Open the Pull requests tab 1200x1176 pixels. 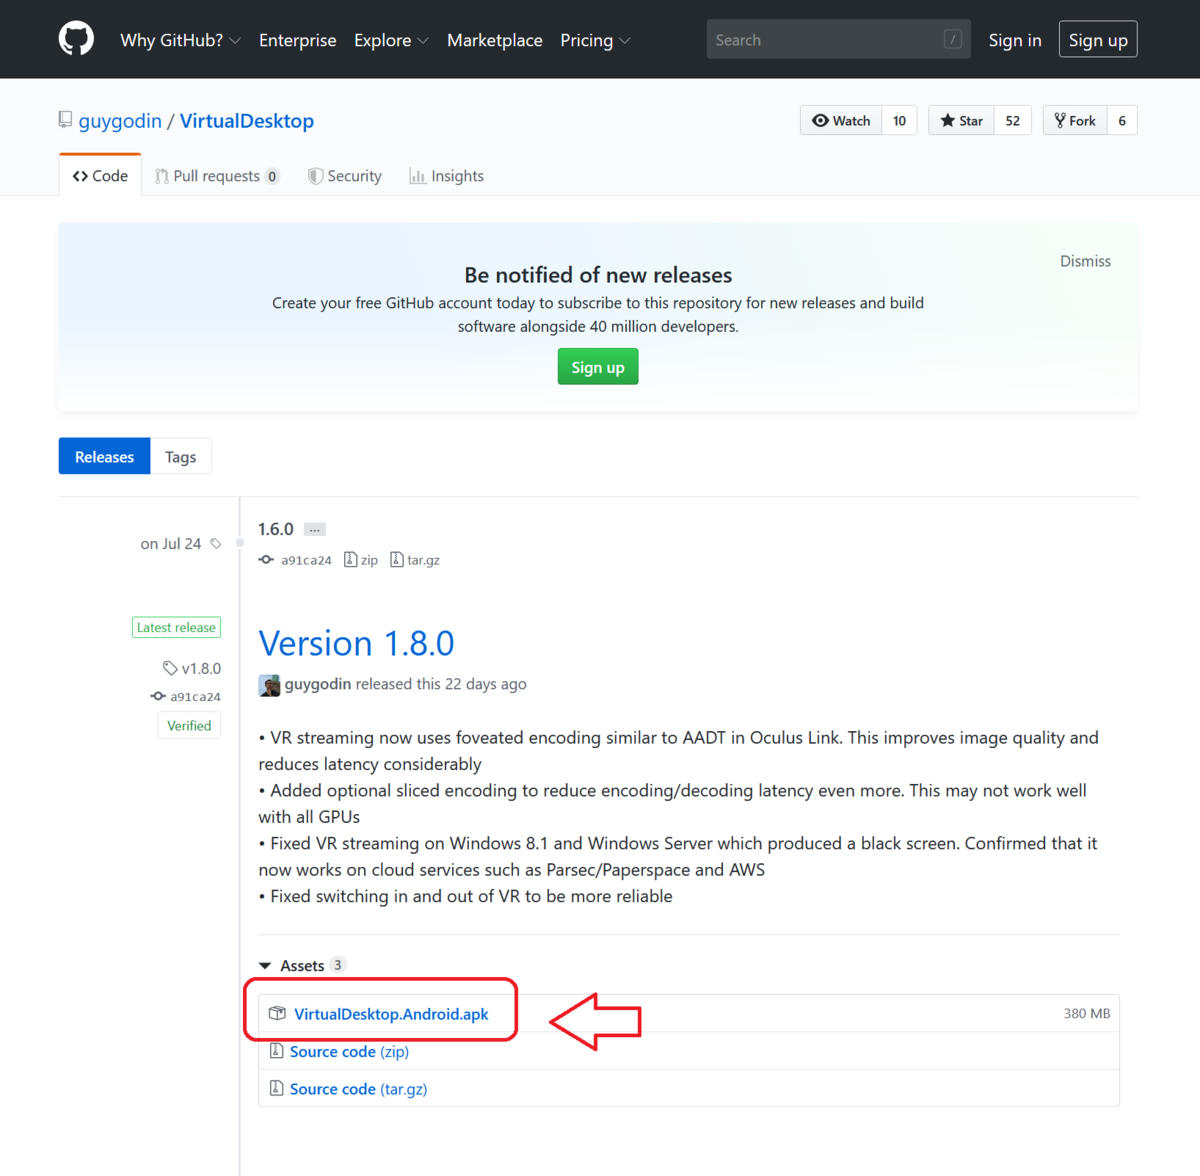coord(216,175)
